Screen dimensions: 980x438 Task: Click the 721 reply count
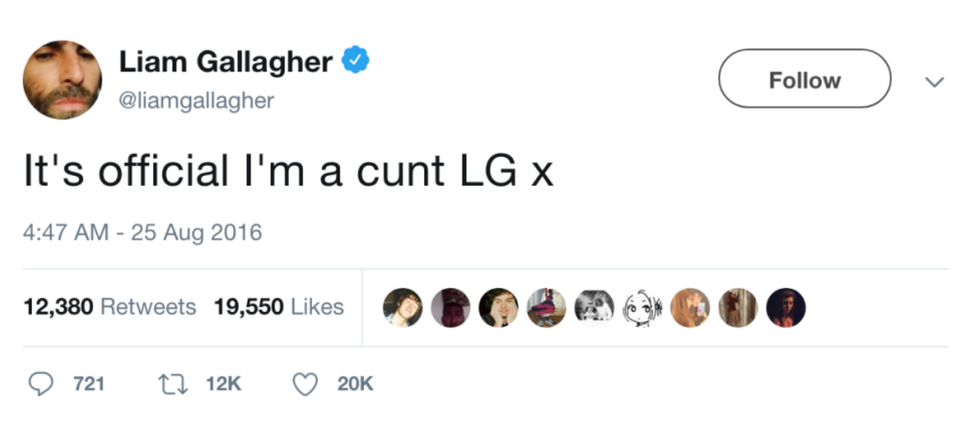tap(89, 384)
